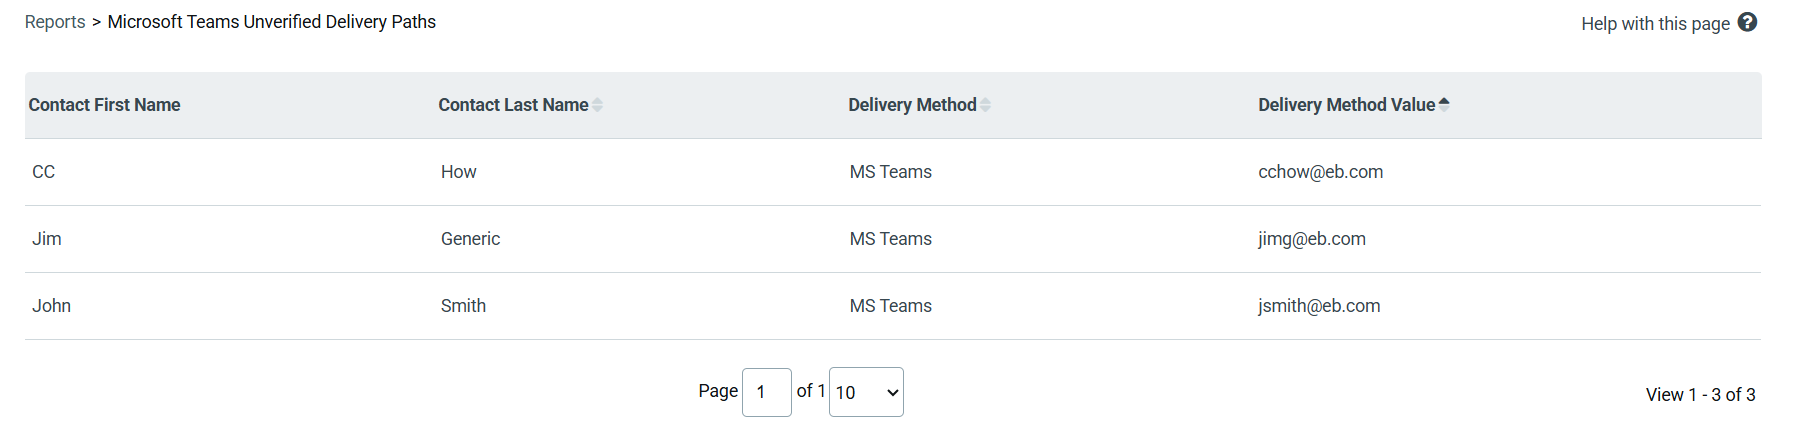Viewport: 1802px width, 428px height.
Task: Click Contact Last Name column header
Action: point(513,105)
